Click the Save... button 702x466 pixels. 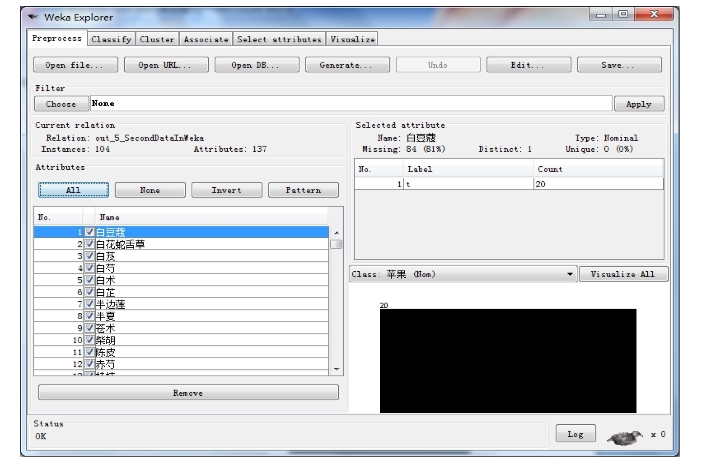(619, 65)
